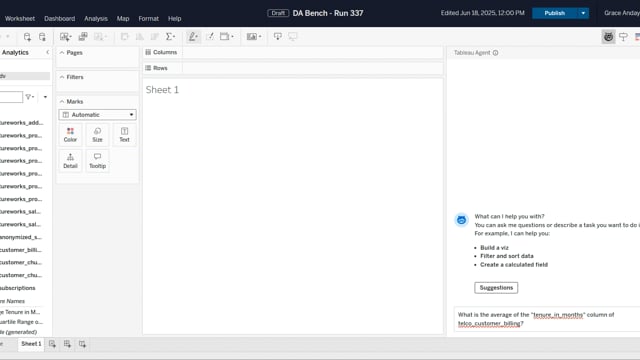Select the 'uartile Range o...' field
The image size is (640, 360).
coord(21,322)
